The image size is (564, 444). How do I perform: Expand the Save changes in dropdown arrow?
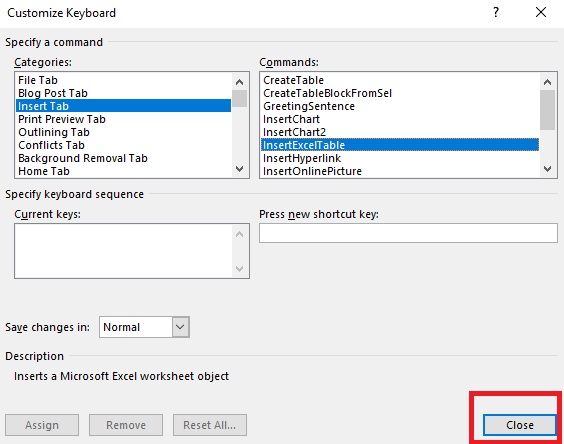(x=180, y=327)
